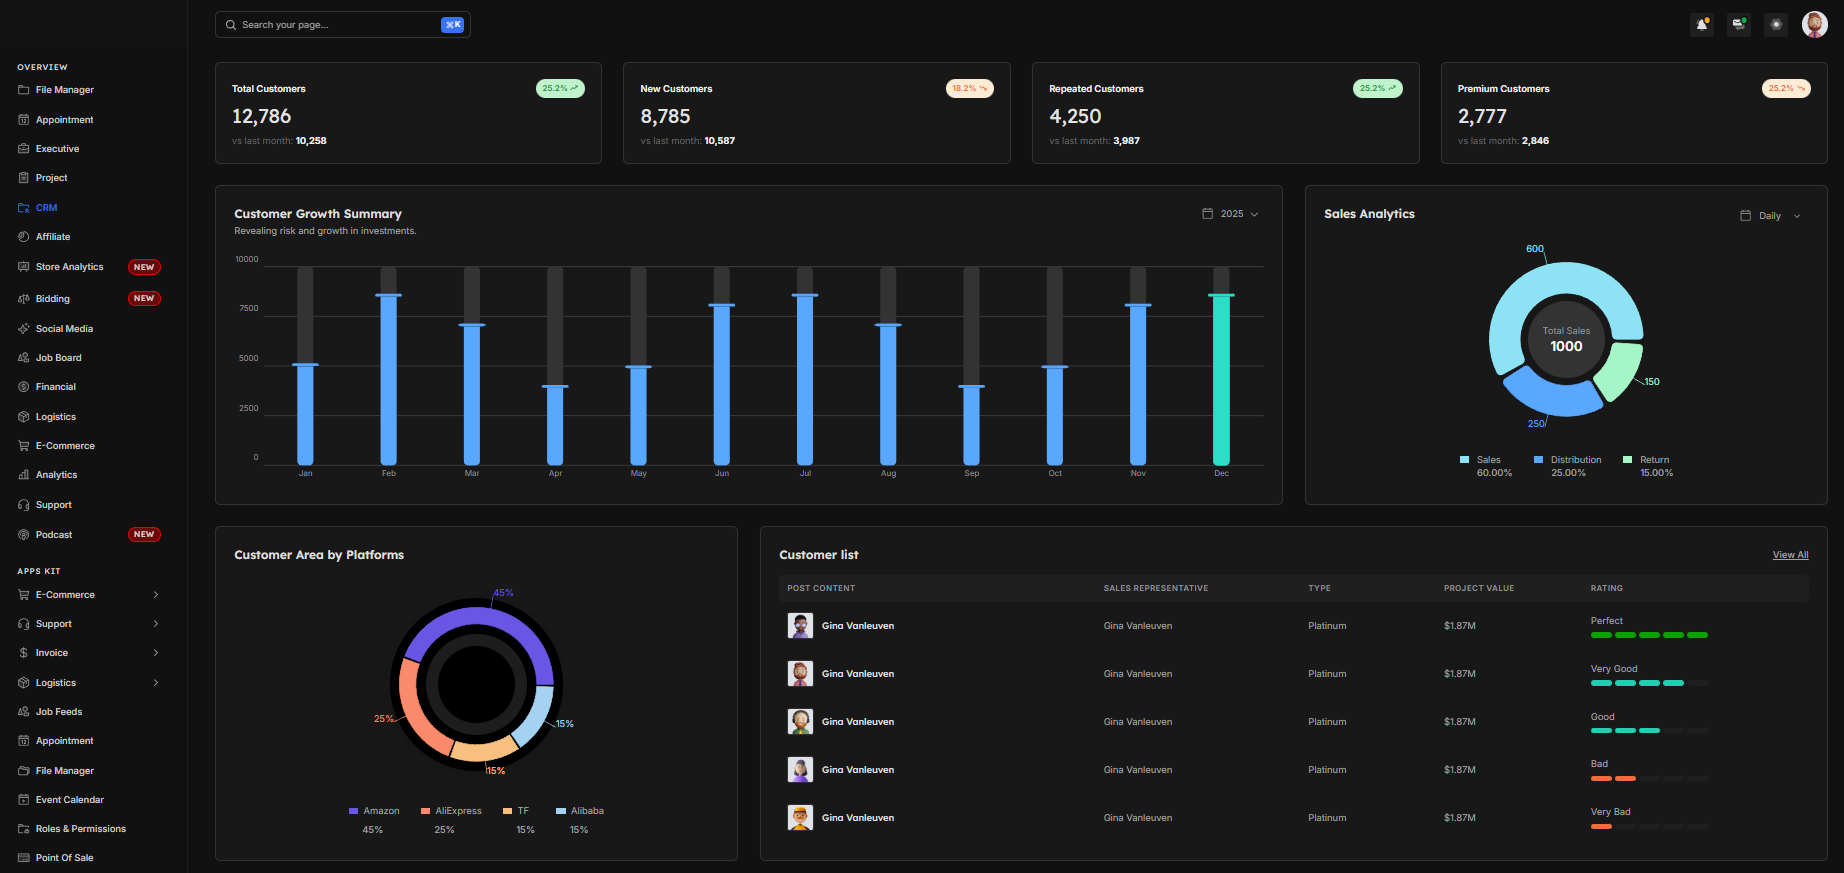This screenshot has height=873, width=1844.
Task: Click the settings gear icon in header
Action: click(1776, 25)
